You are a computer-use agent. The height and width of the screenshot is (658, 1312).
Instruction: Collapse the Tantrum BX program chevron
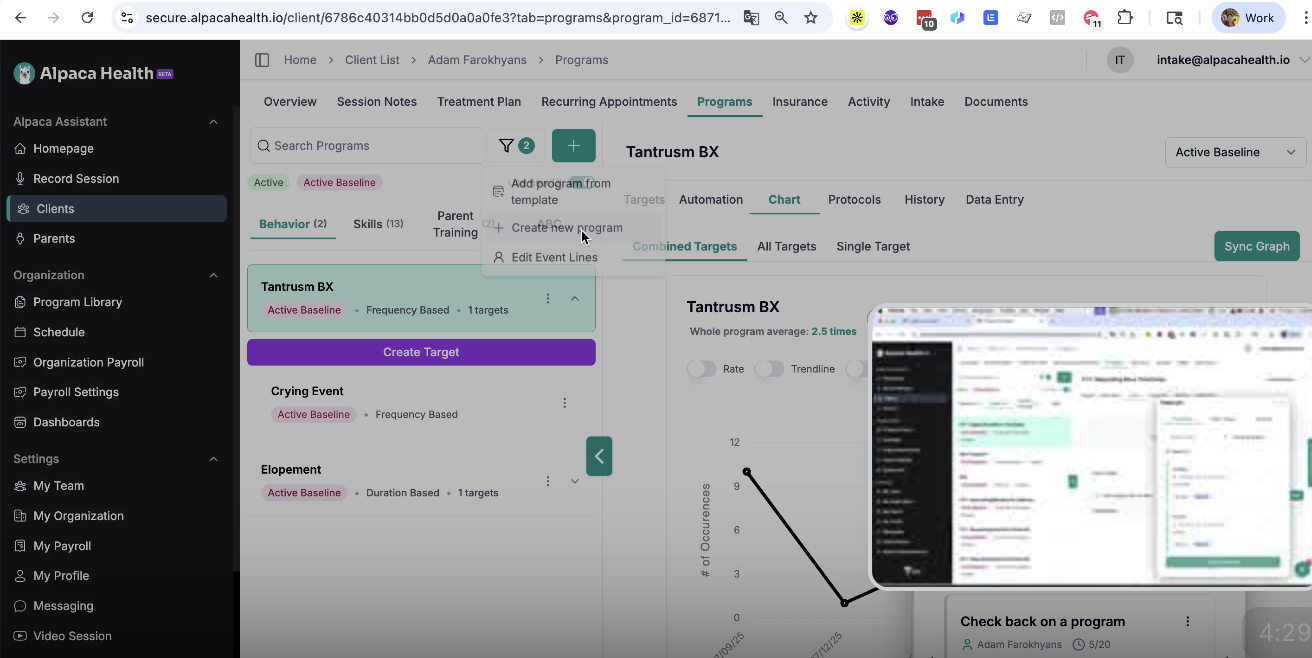[575, 298]
